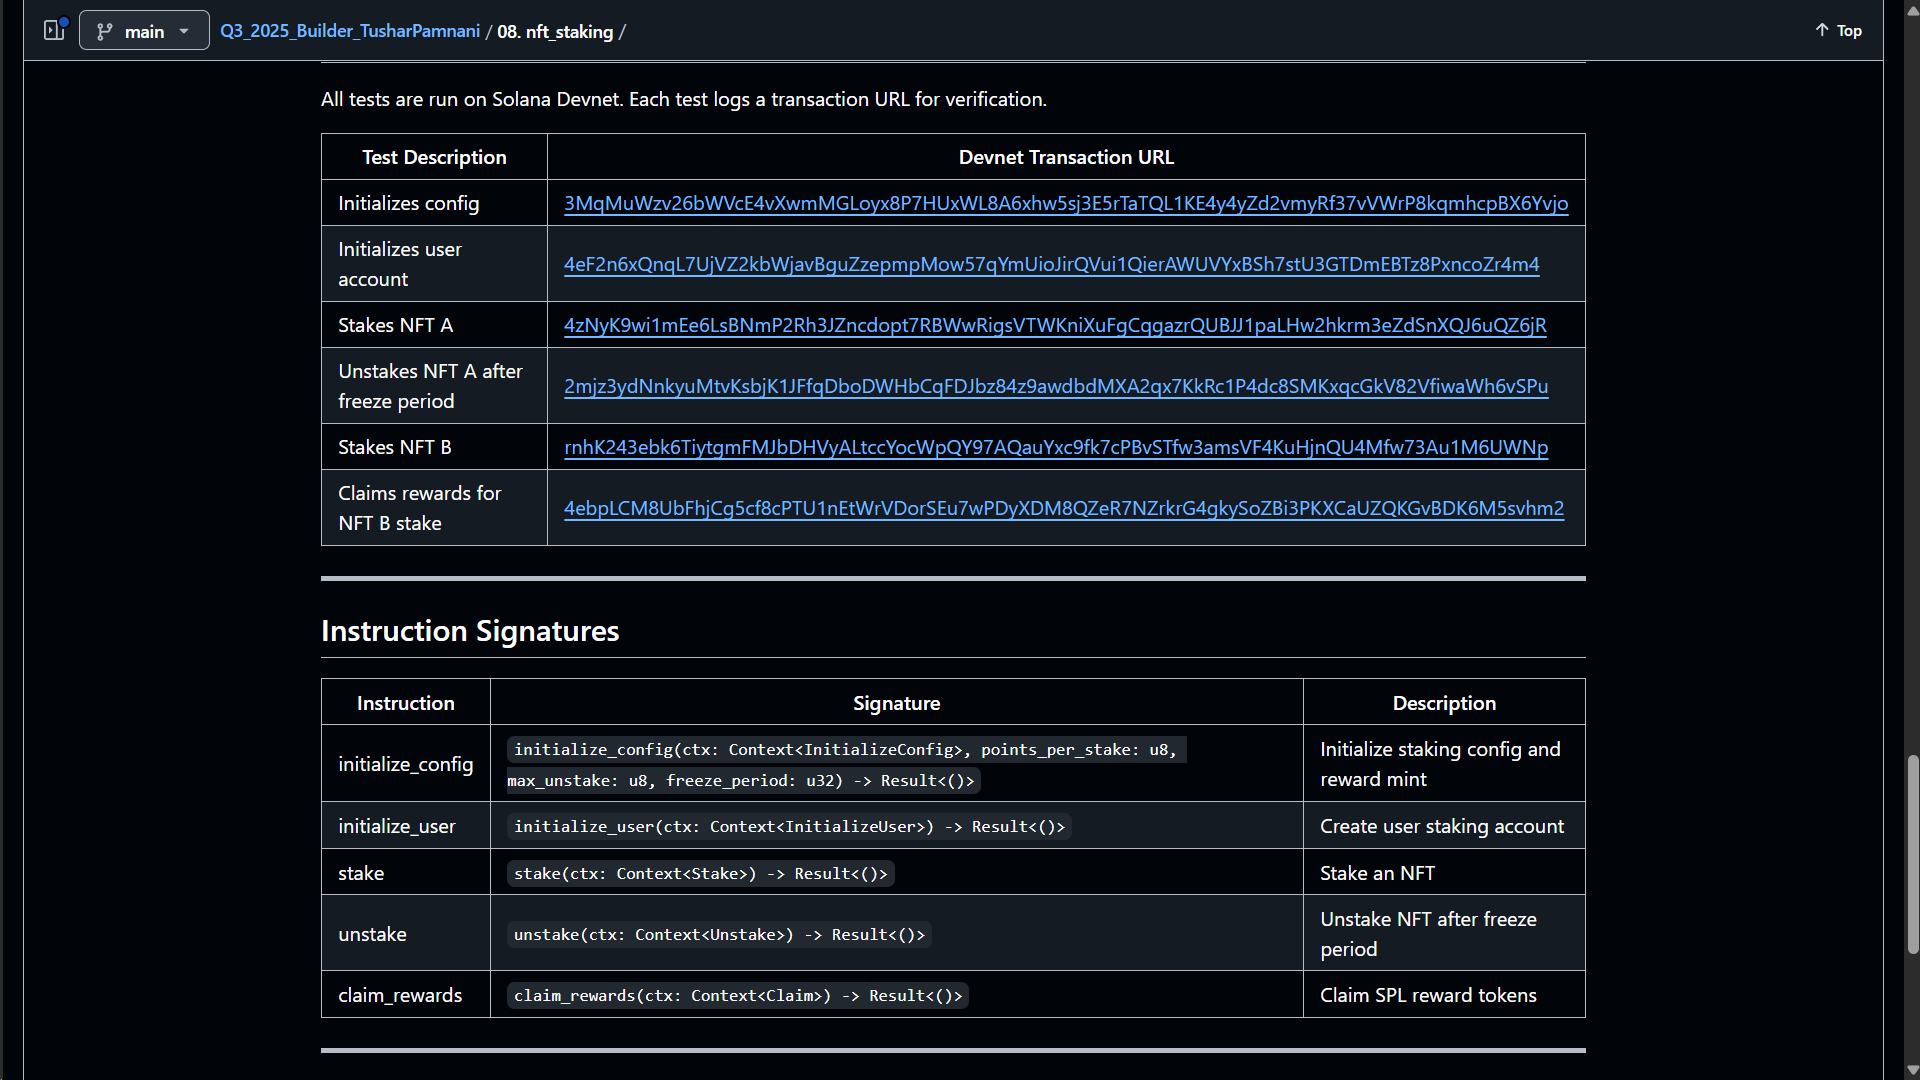Select the claim_rewards signature code
Screen dimensions: 1920x1080
tap(738, 996)
